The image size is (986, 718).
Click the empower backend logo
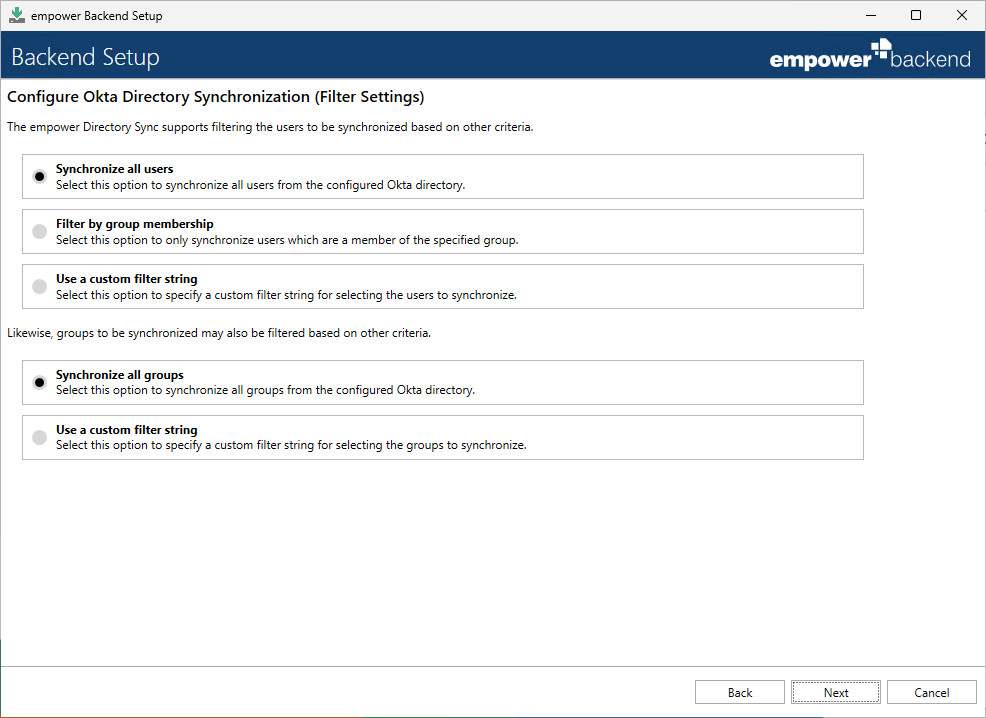pyautogui.click(x=870, y=55)
